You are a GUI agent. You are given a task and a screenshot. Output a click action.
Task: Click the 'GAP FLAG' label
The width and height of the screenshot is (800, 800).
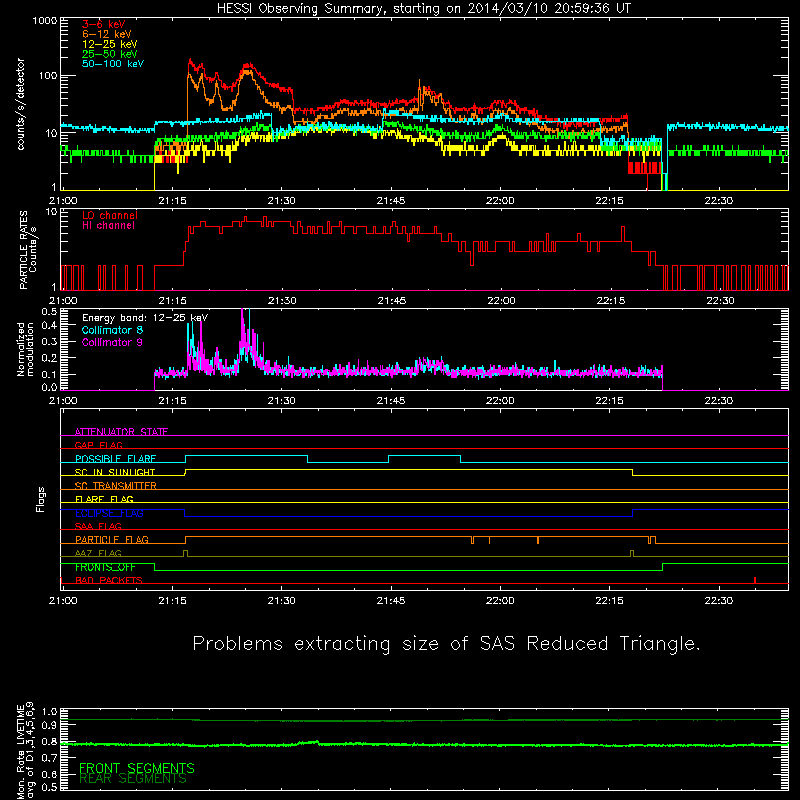point(98,445)
